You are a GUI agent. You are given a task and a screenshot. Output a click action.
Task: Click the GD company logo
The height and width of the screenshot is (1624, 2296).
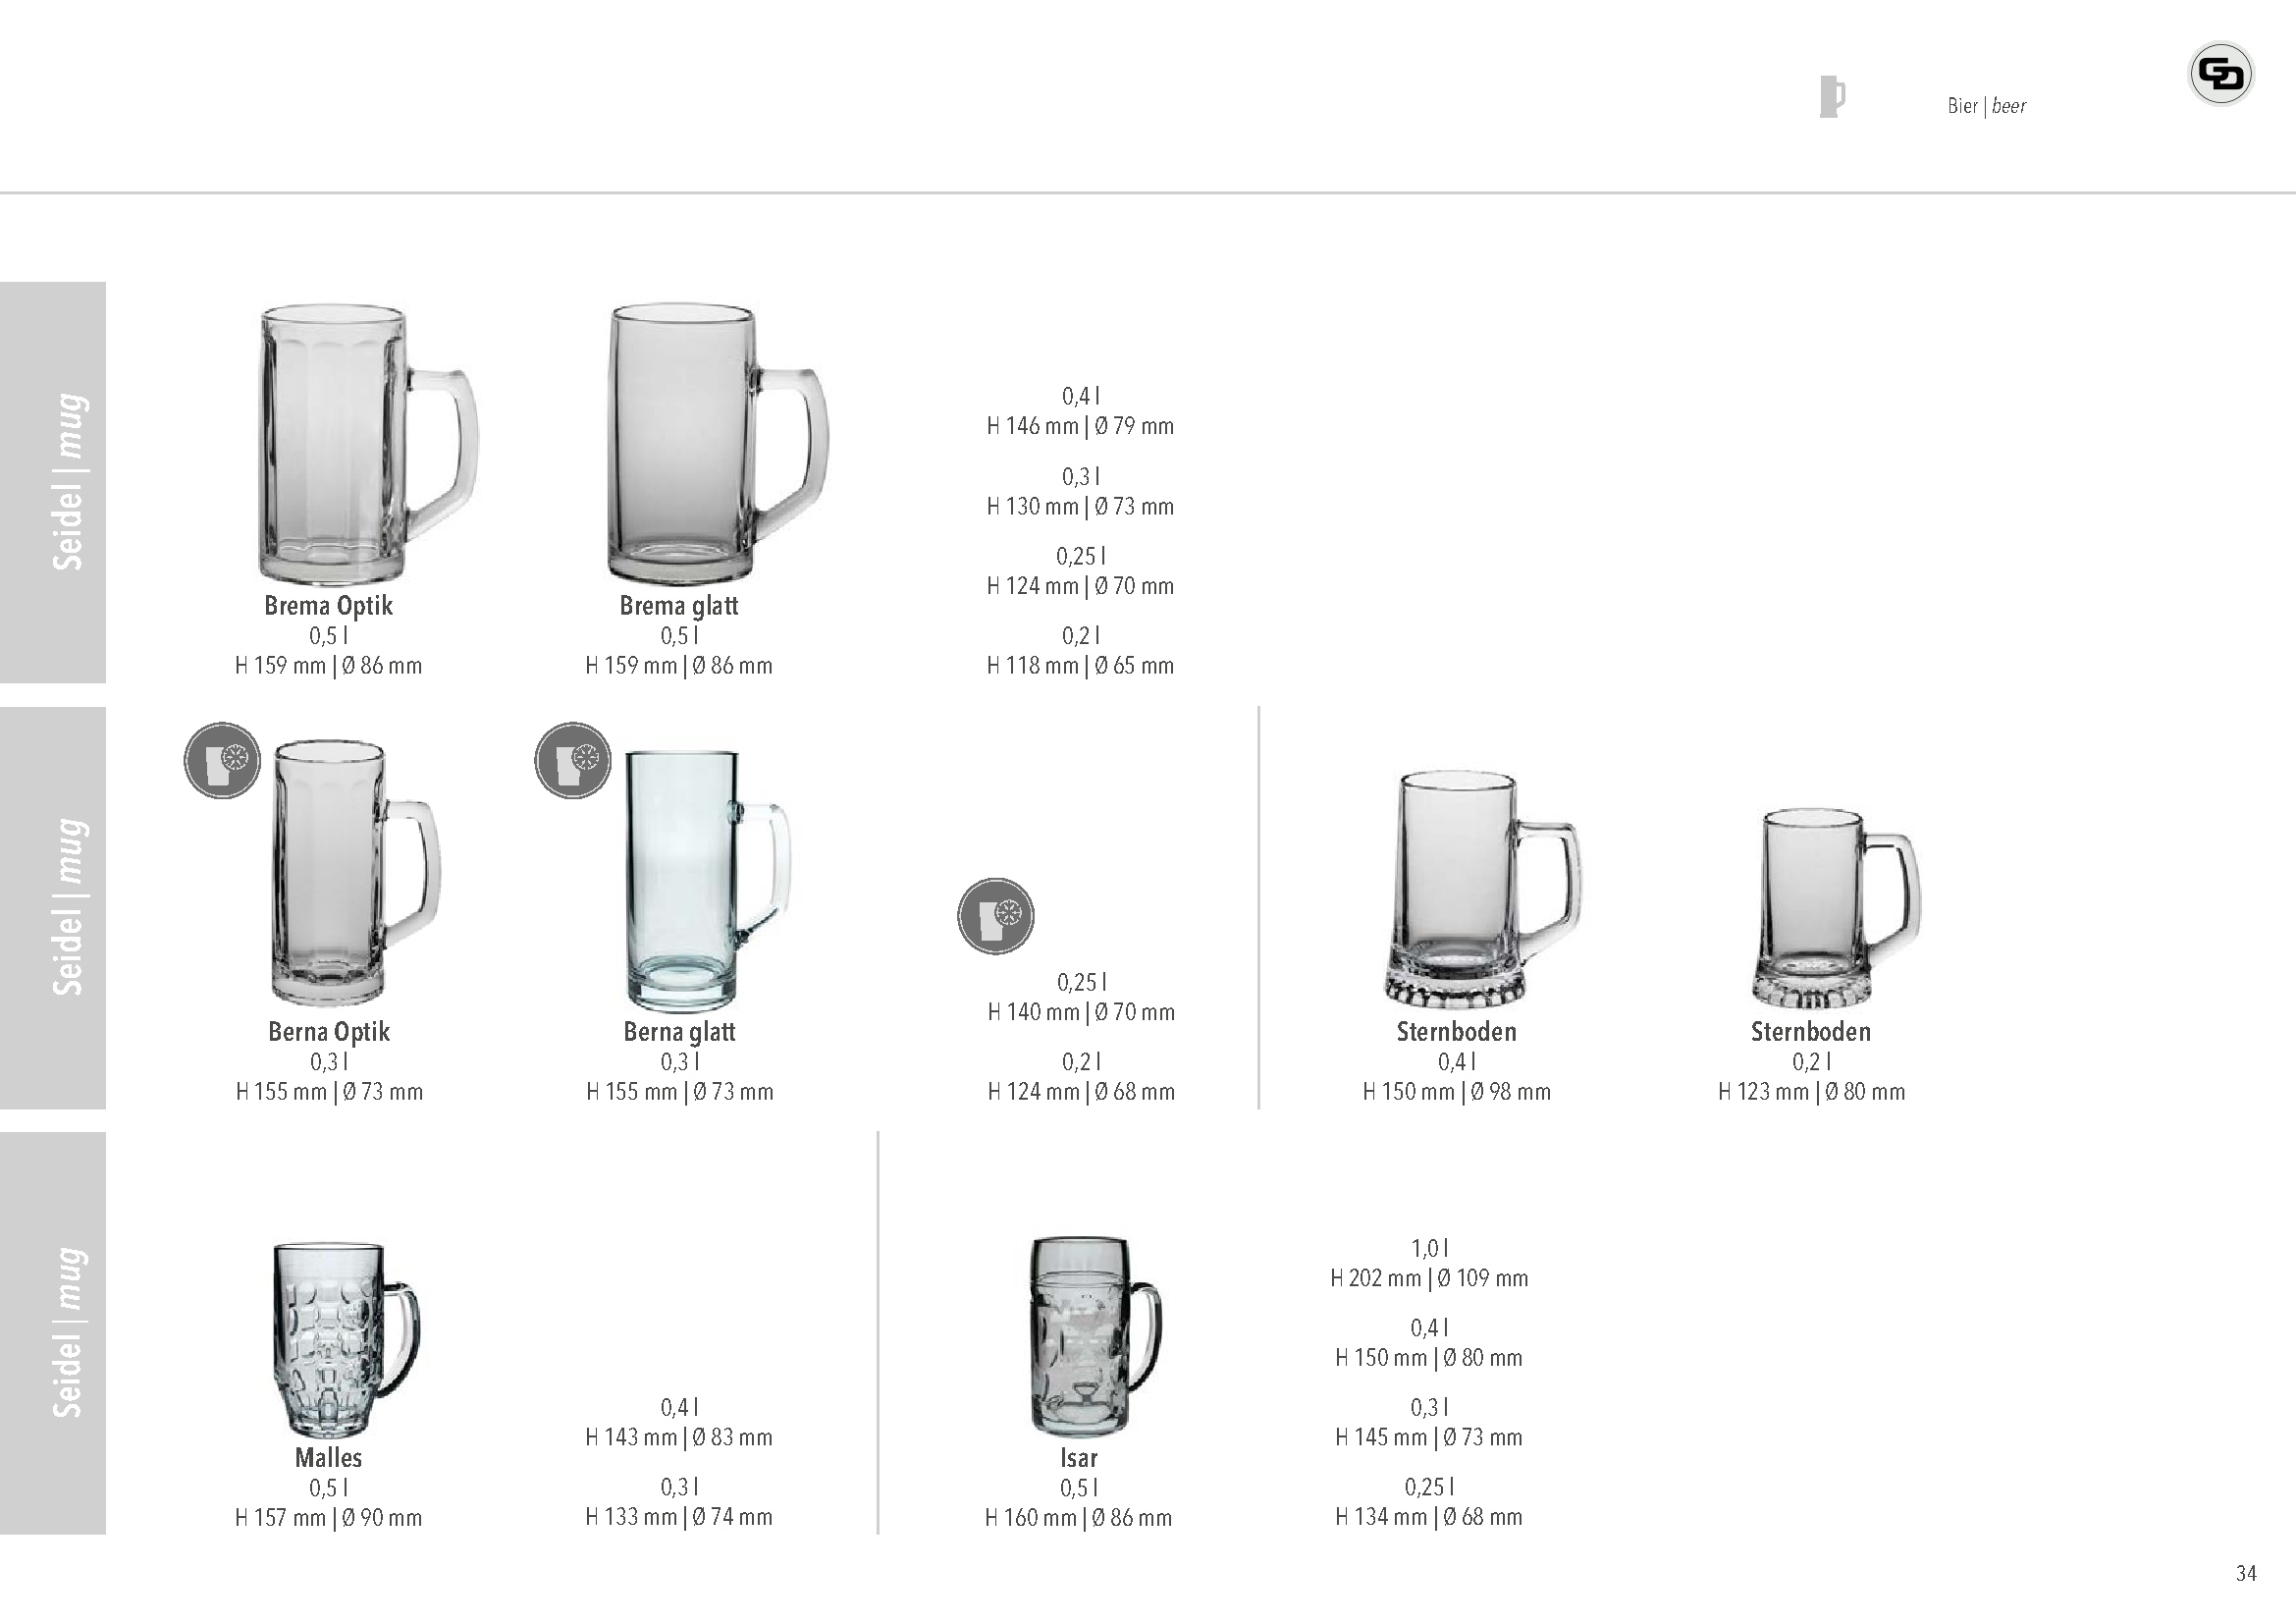click(2220, 74)
